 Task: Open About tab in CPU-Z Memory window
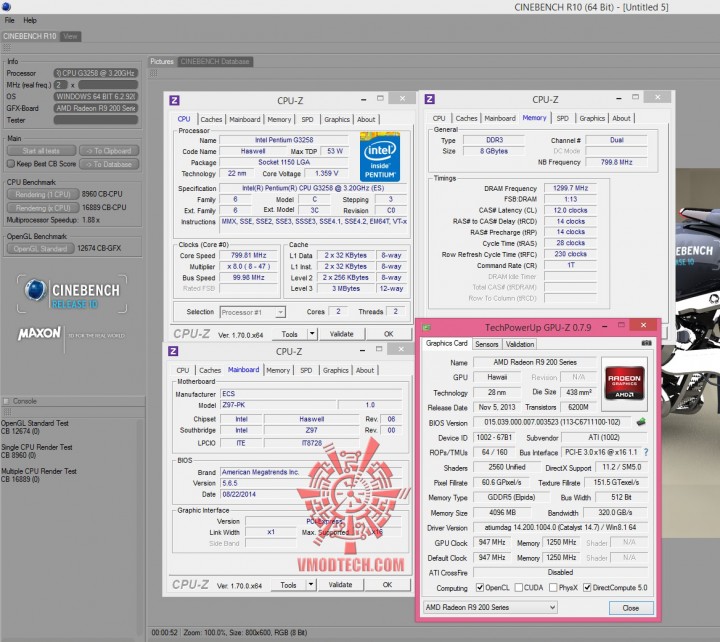click(x=621, y=118)
